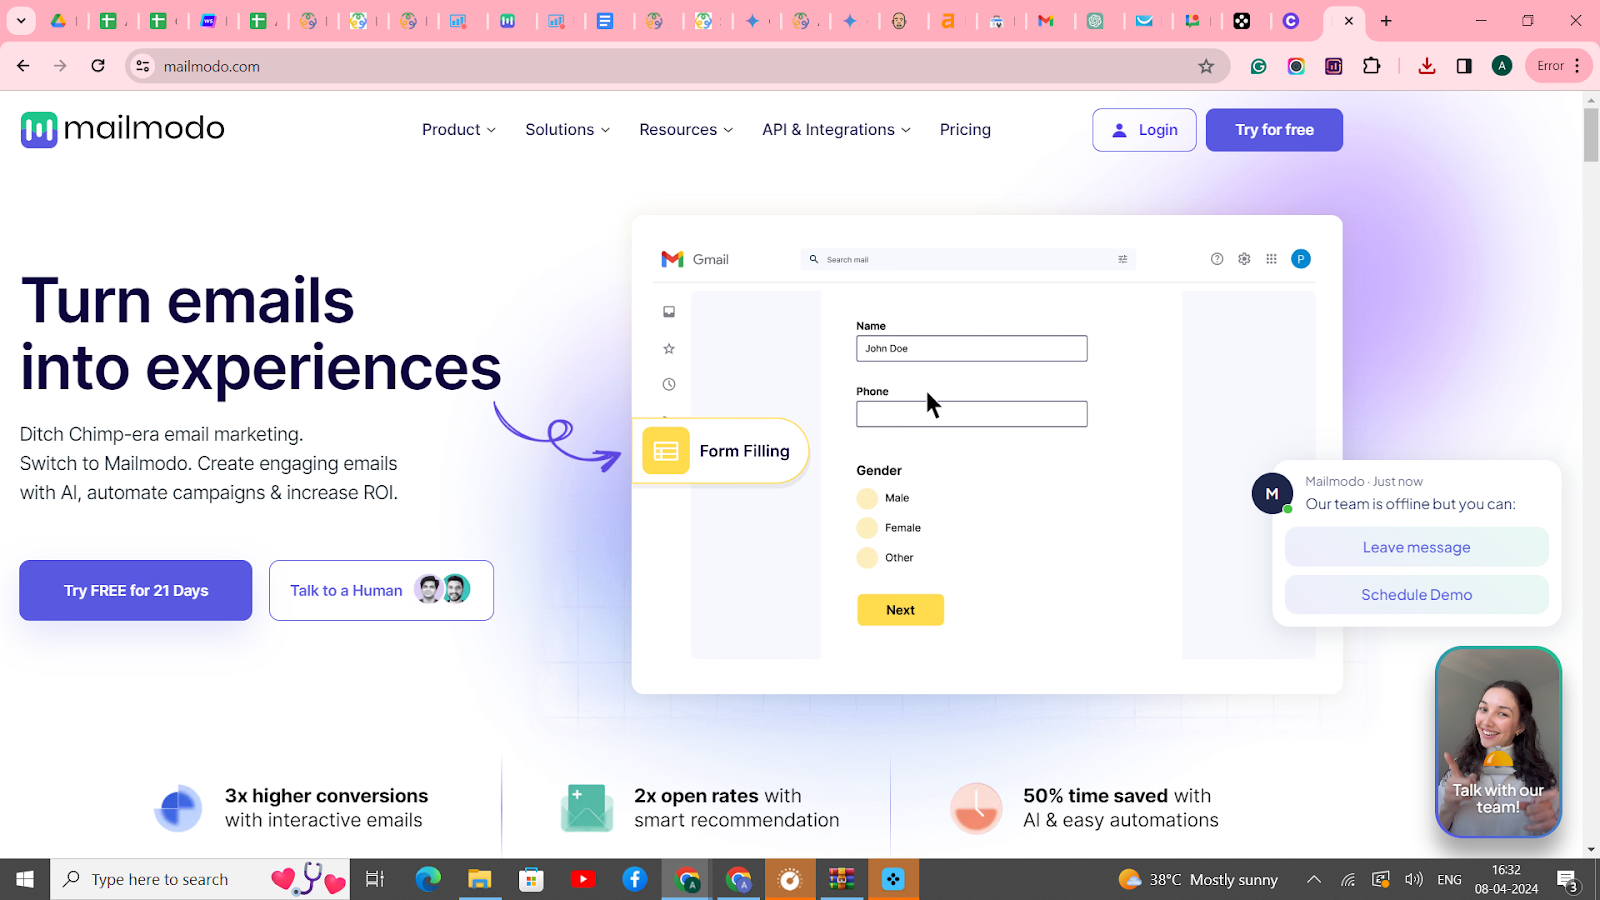This screenshot has height=900, width=1600.
Task: Open a new browser tab
Action: pos(1386,21)
